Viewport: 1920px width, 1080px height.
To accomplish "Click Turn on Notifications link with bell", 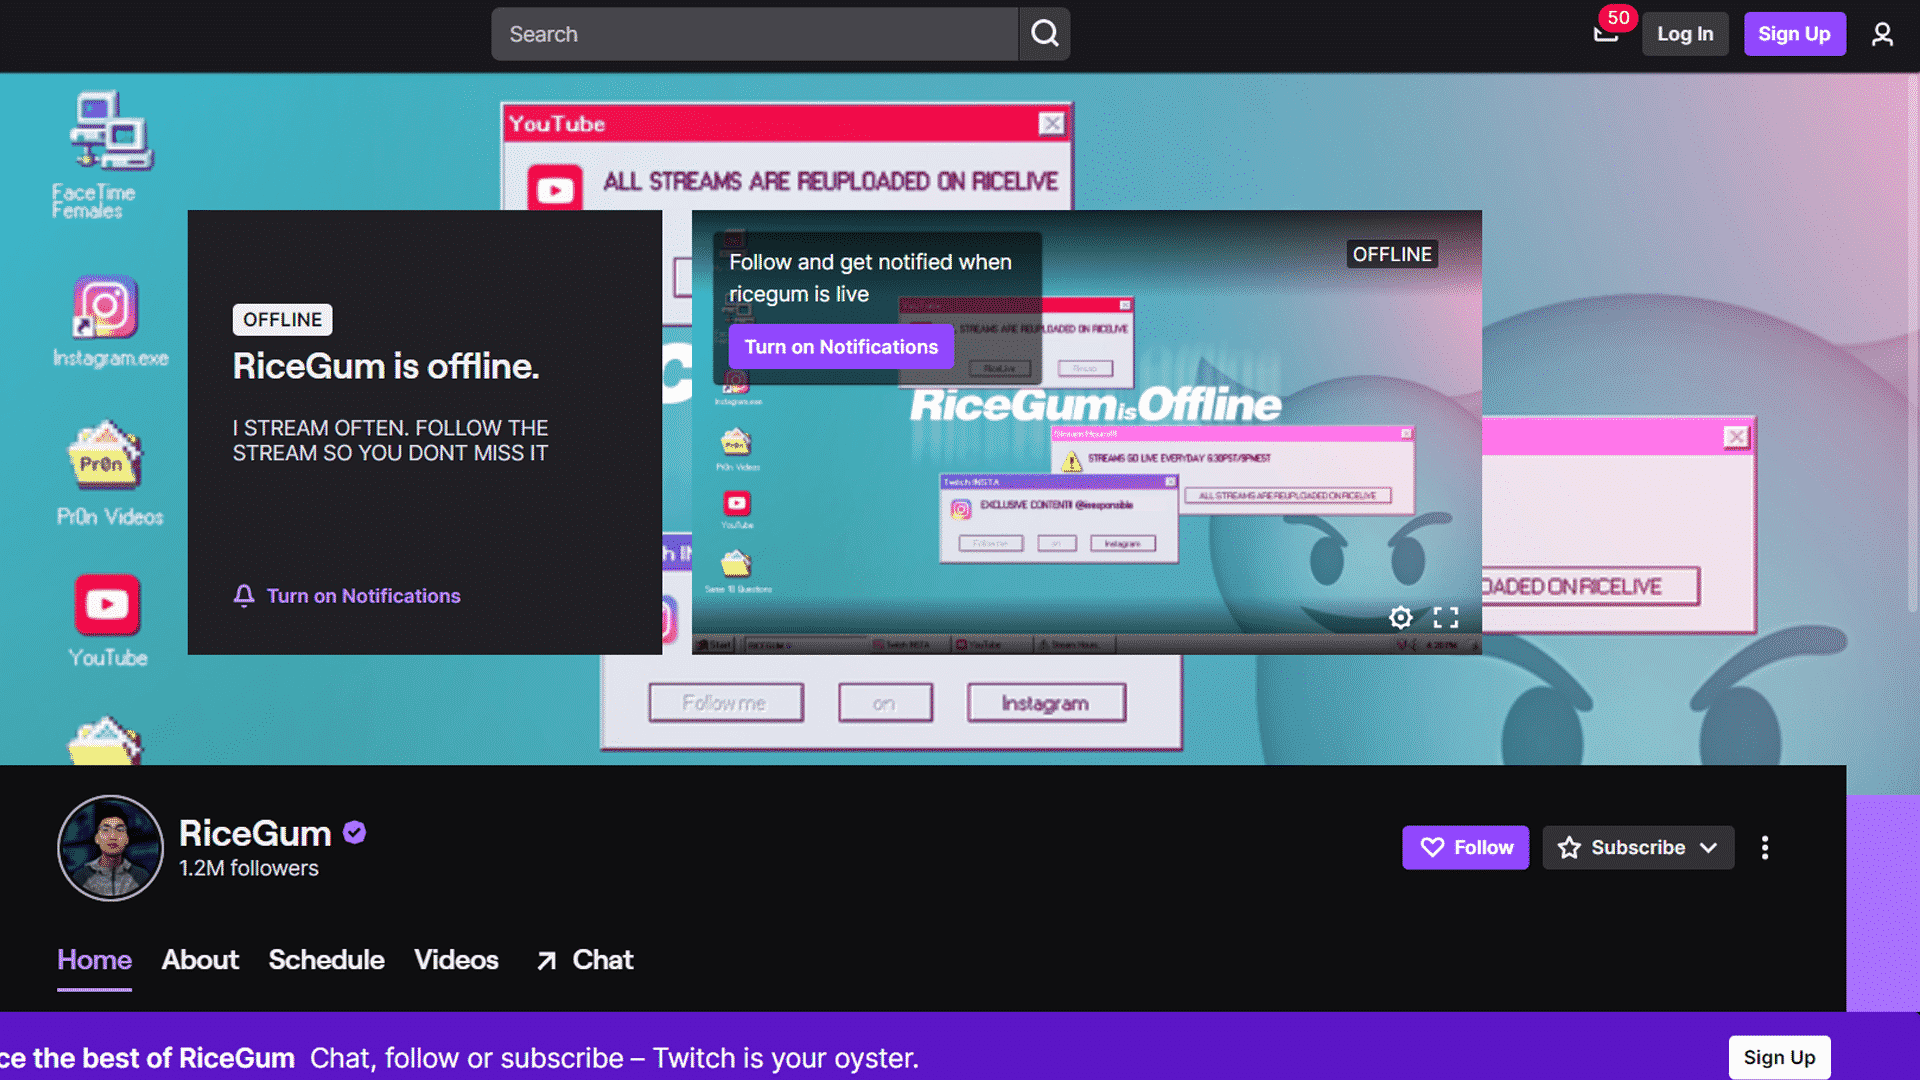I will [347, 596].
